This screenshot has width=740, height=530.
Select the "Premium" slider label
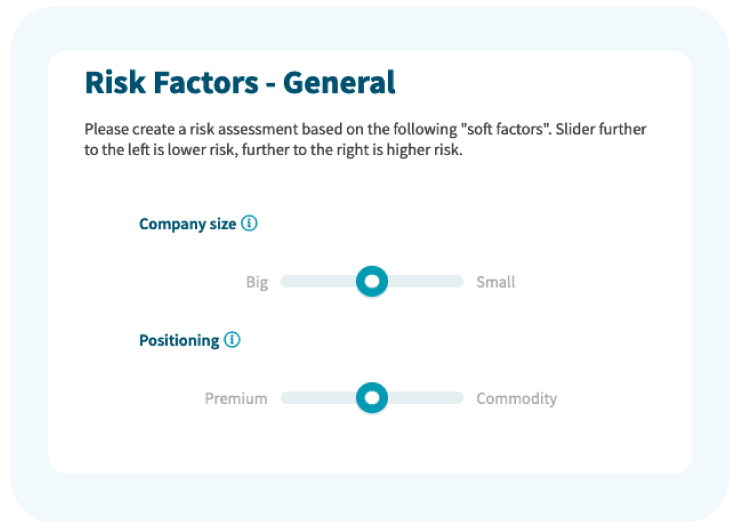click(x=236, y=398)
